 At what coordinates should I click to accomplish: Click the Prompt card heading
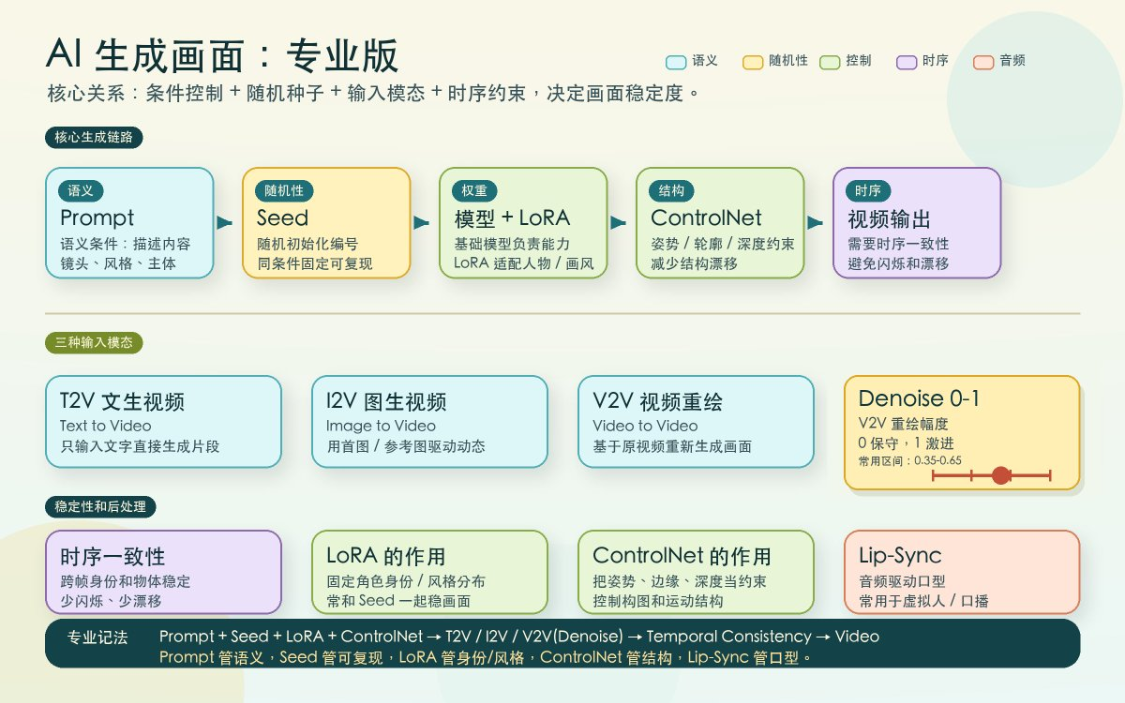point(97,217)
